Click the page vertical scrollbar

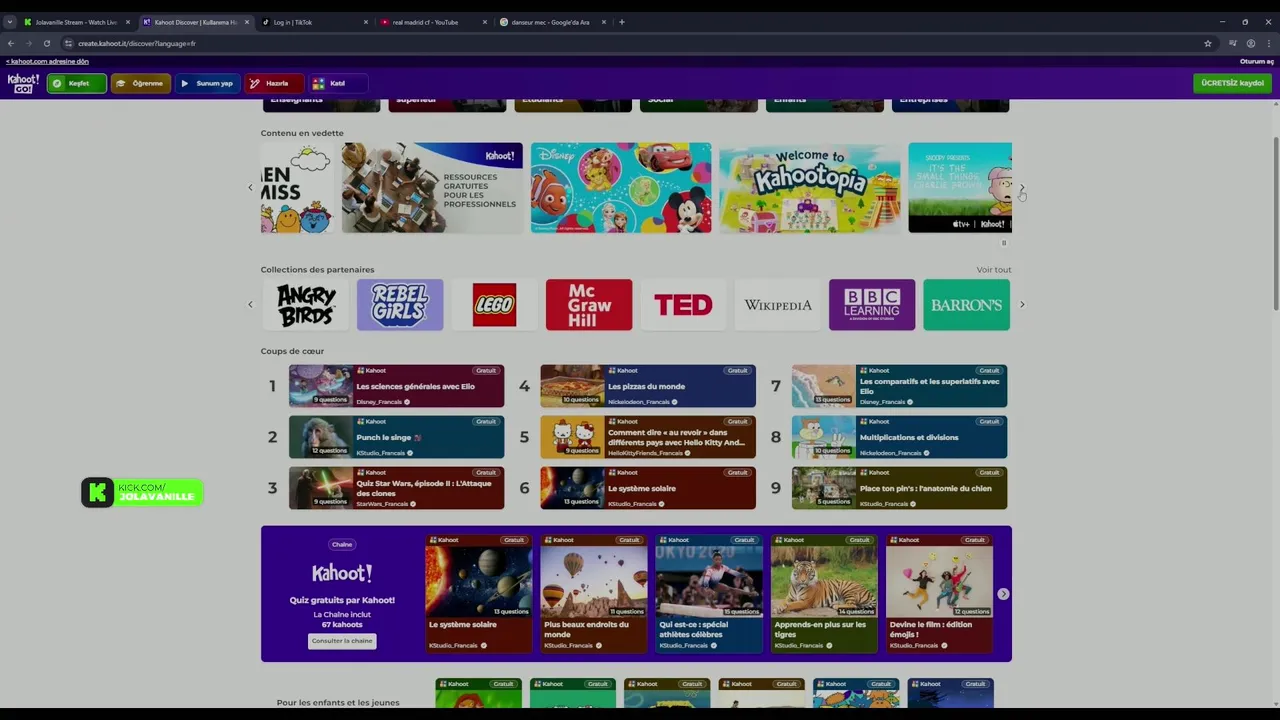[1275, 222]
